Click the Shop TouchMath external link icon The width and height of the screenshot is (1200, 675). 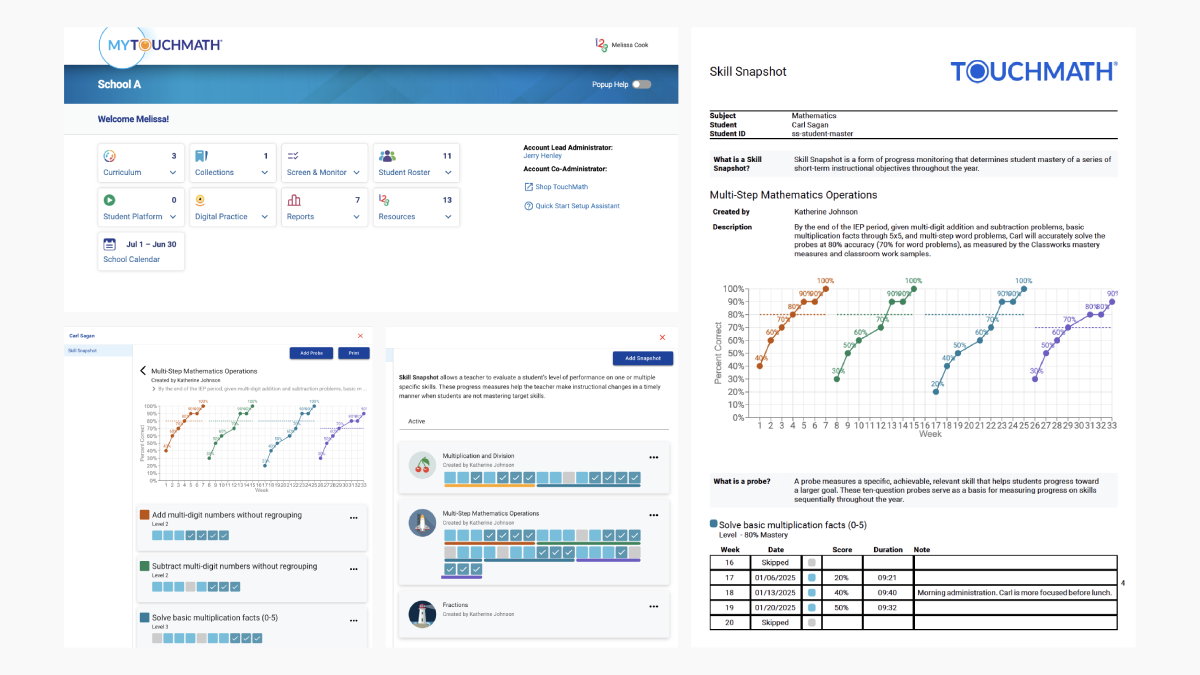(528, 187)
